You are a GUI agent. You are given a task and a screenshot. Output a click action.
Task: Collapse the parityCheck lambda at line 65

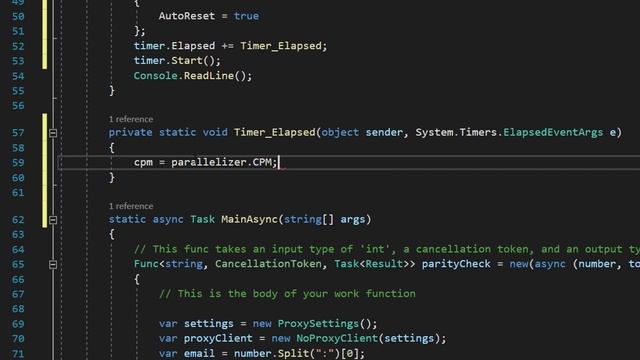point(53,265)
